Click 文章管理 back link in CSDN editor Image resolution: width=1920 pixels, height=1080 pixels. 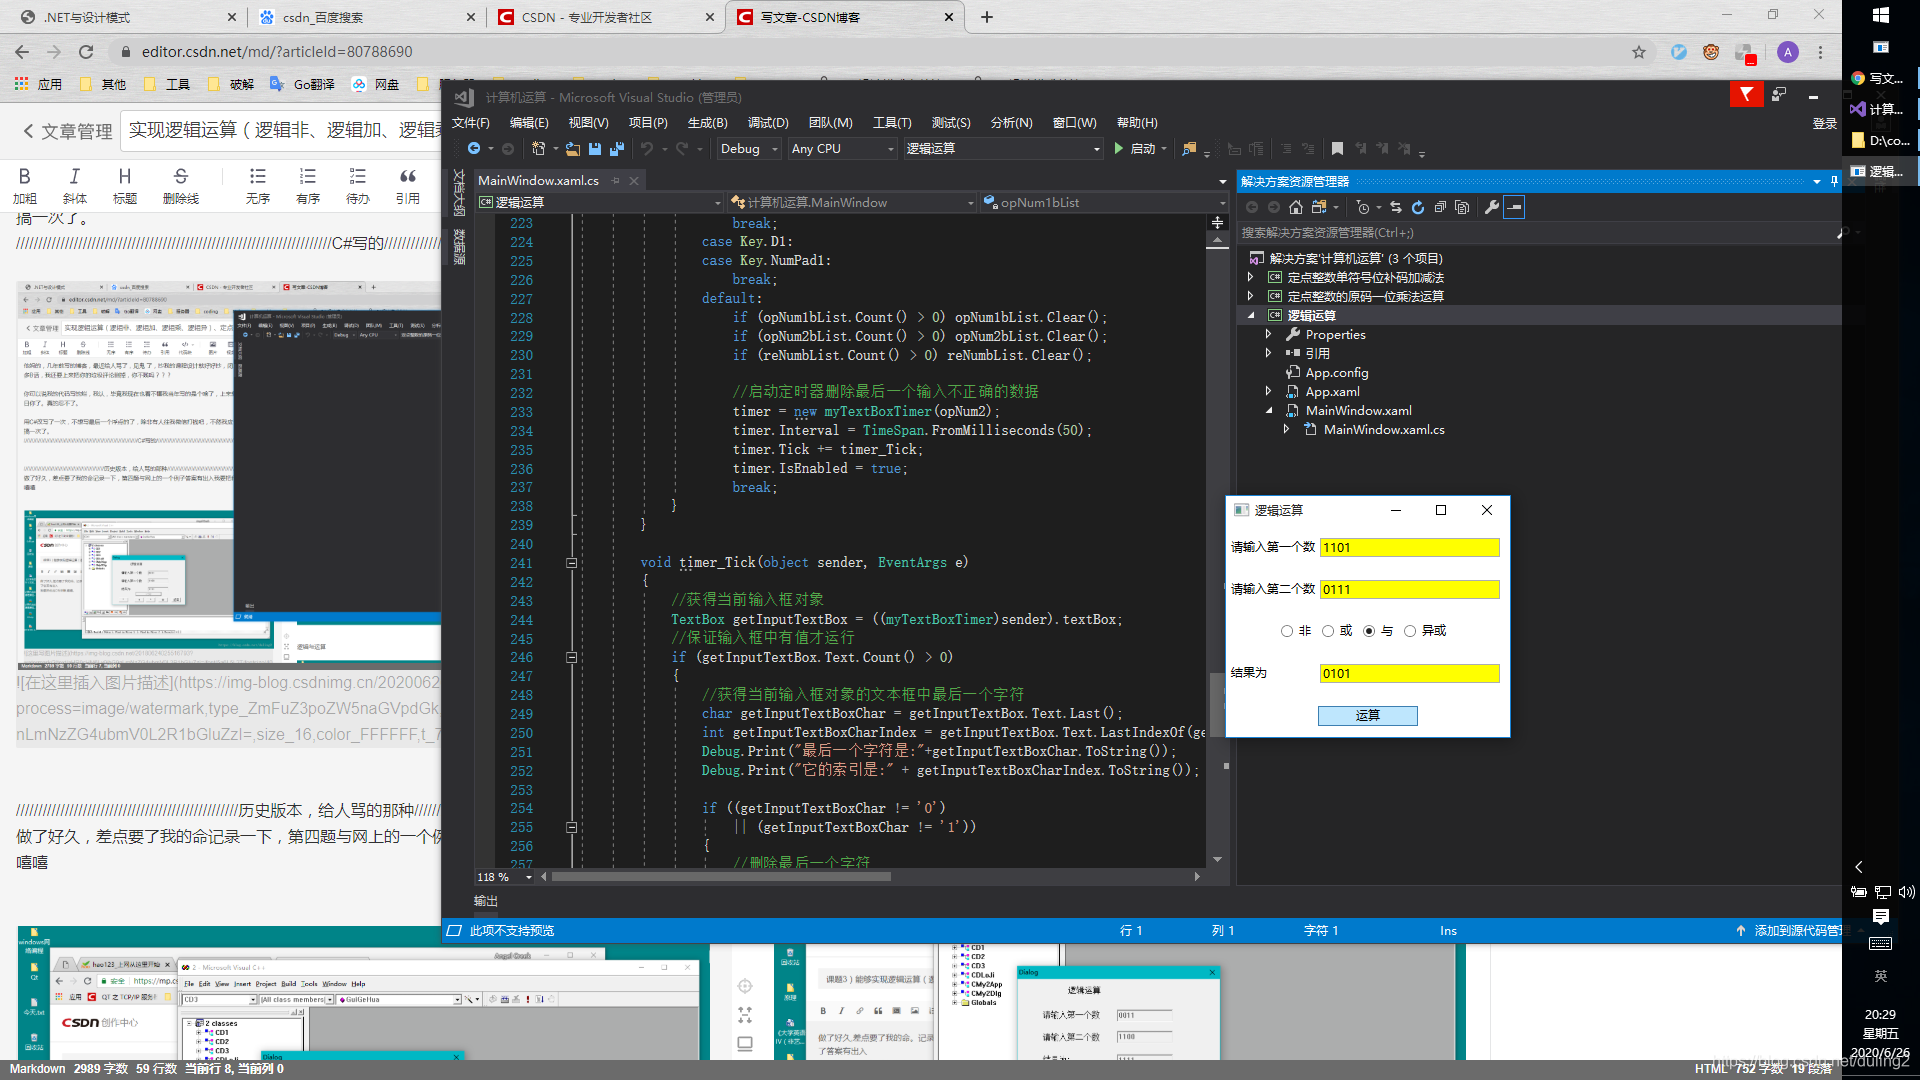[x=68, y=131]
